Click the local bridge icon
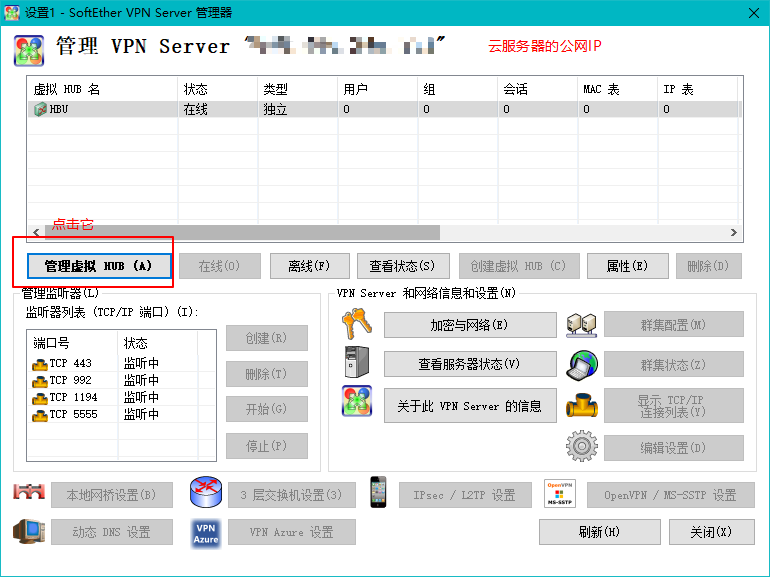 (x=29, y=492)
